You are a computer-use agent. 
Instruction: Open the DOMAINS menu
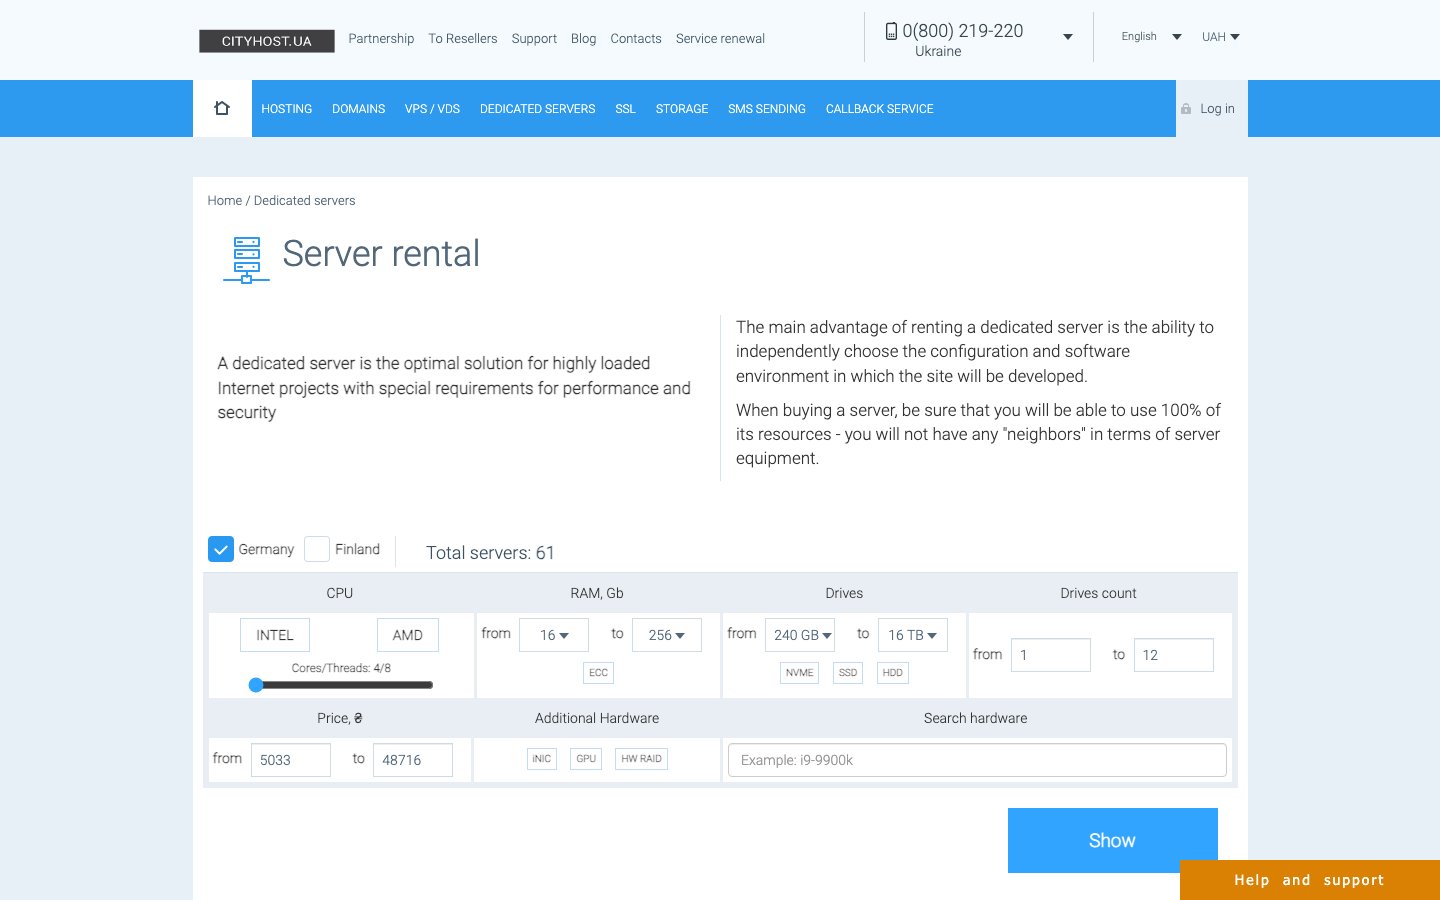pyautogui.click(x=359, y=109)
